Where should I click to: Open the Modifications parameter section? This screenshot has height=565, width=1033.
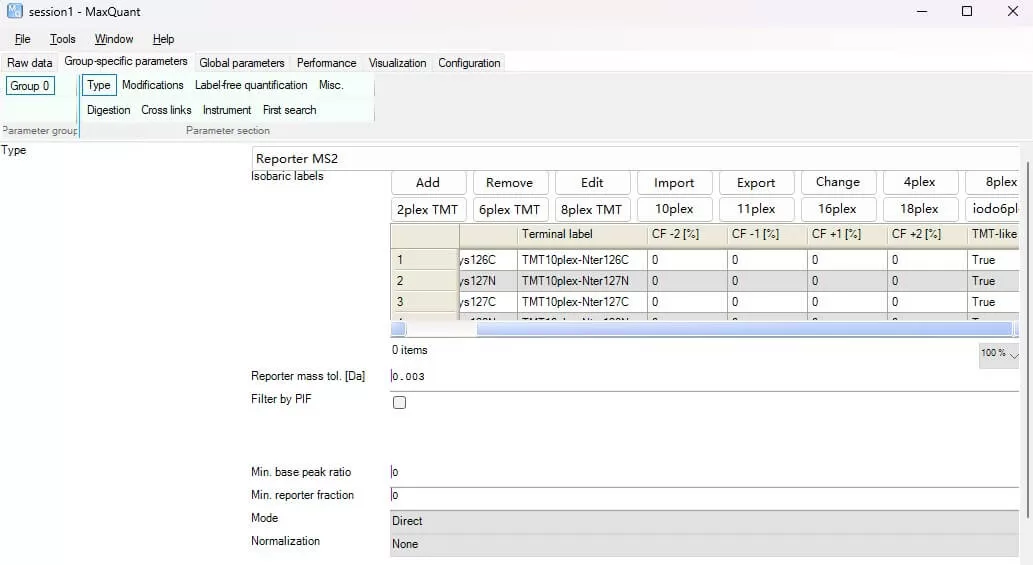(x=153, y=86)
